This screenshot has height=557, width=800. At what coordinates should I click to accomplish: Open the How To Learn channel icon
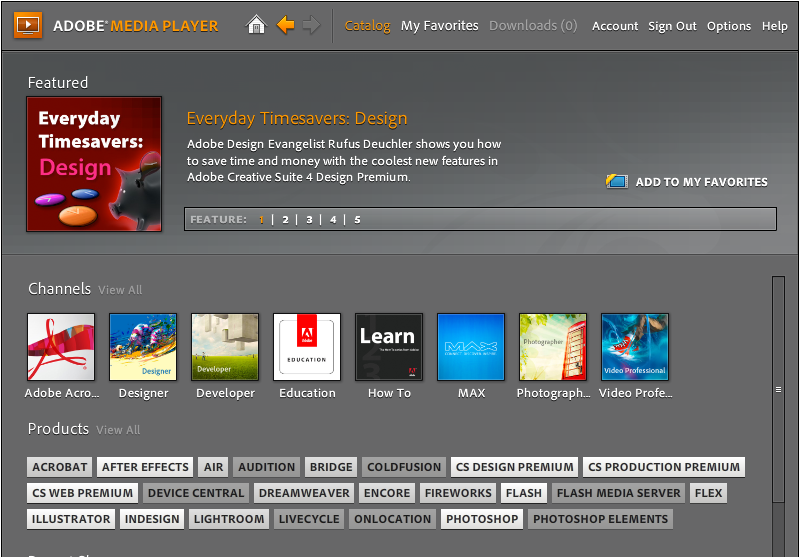pyautogui.click(x=389, y=347)
